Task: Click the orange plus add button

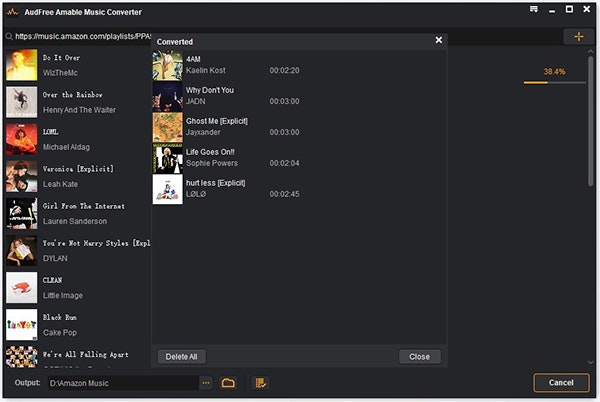Action: coord(579,37)
